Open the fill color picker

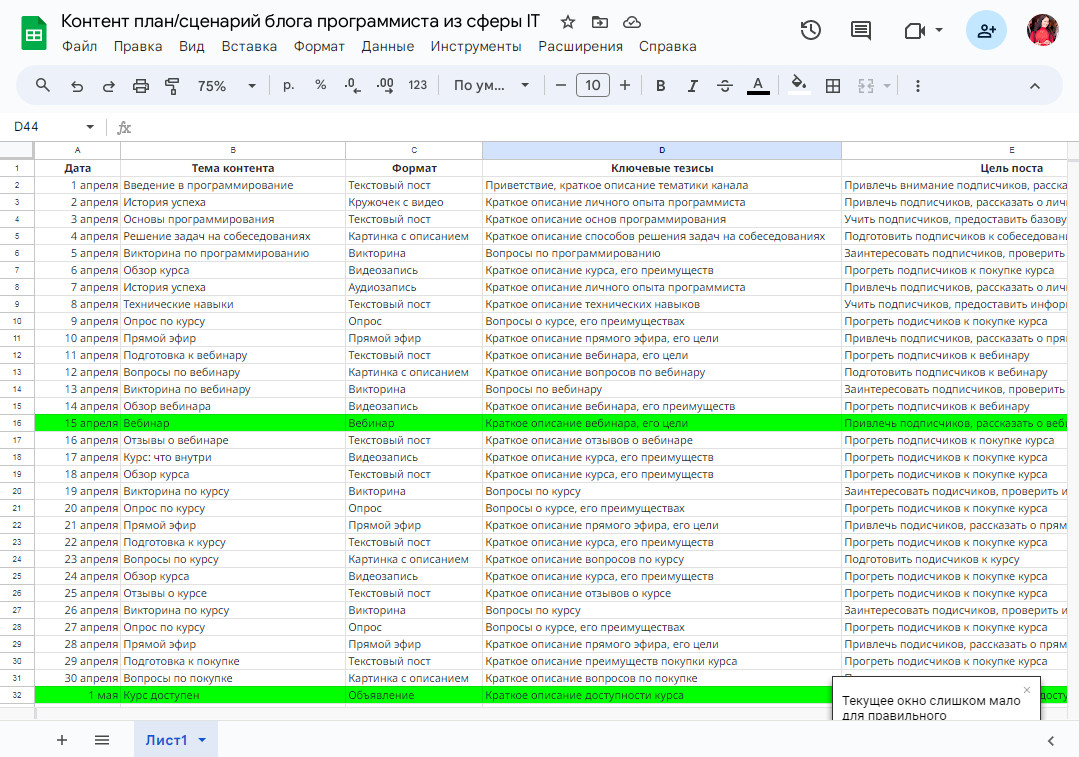799,85
